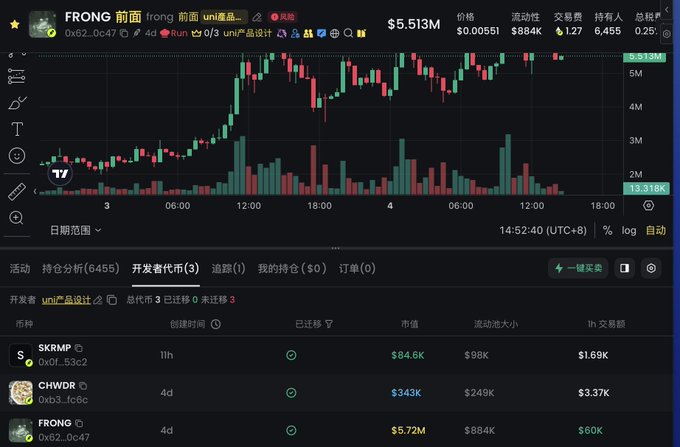
Task: Click the CHWDR token thumbnail
Action: click(21, 393)
